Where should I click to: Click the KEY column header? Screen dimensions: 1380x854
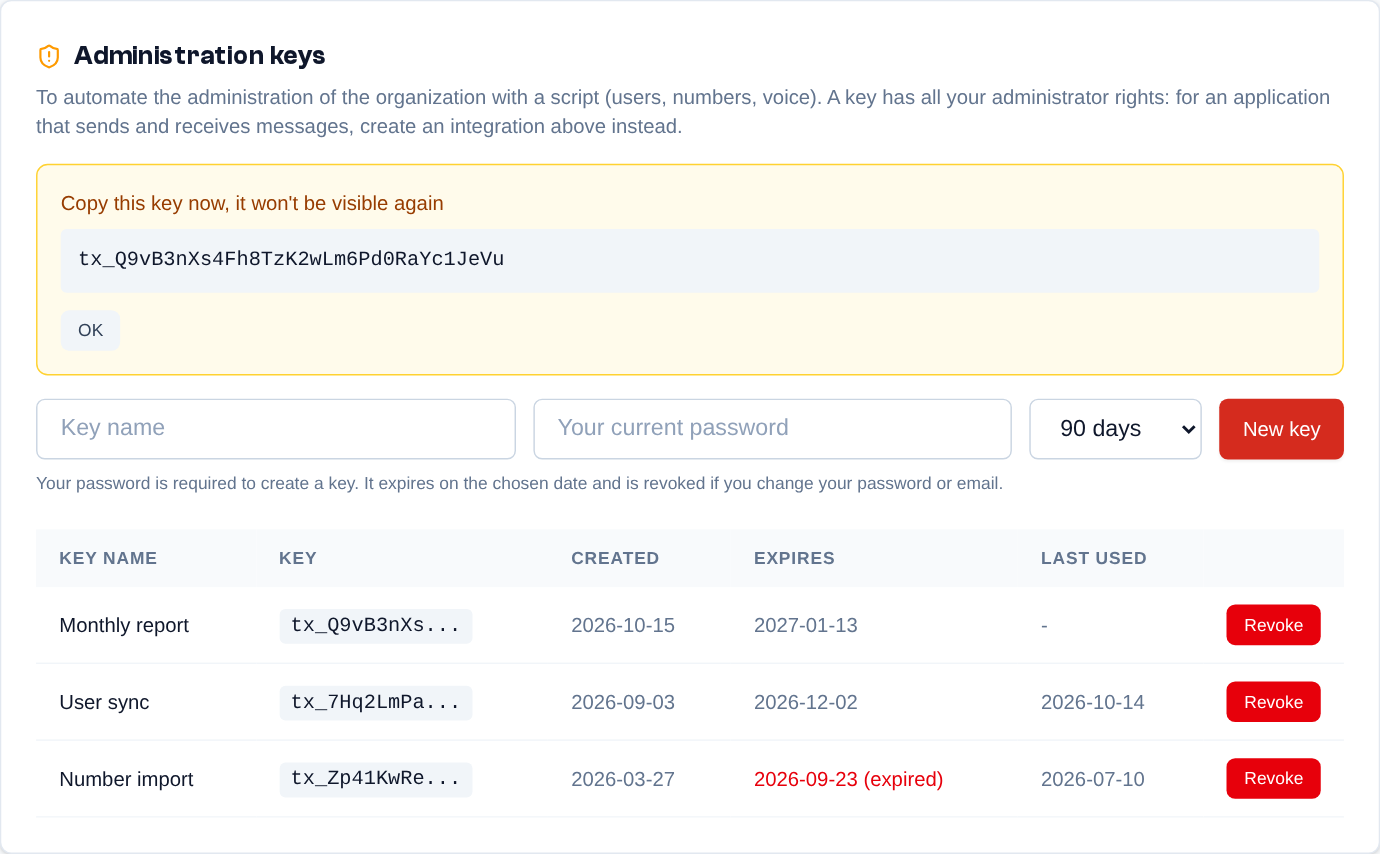pyautogui.click(x=298, y=558)
